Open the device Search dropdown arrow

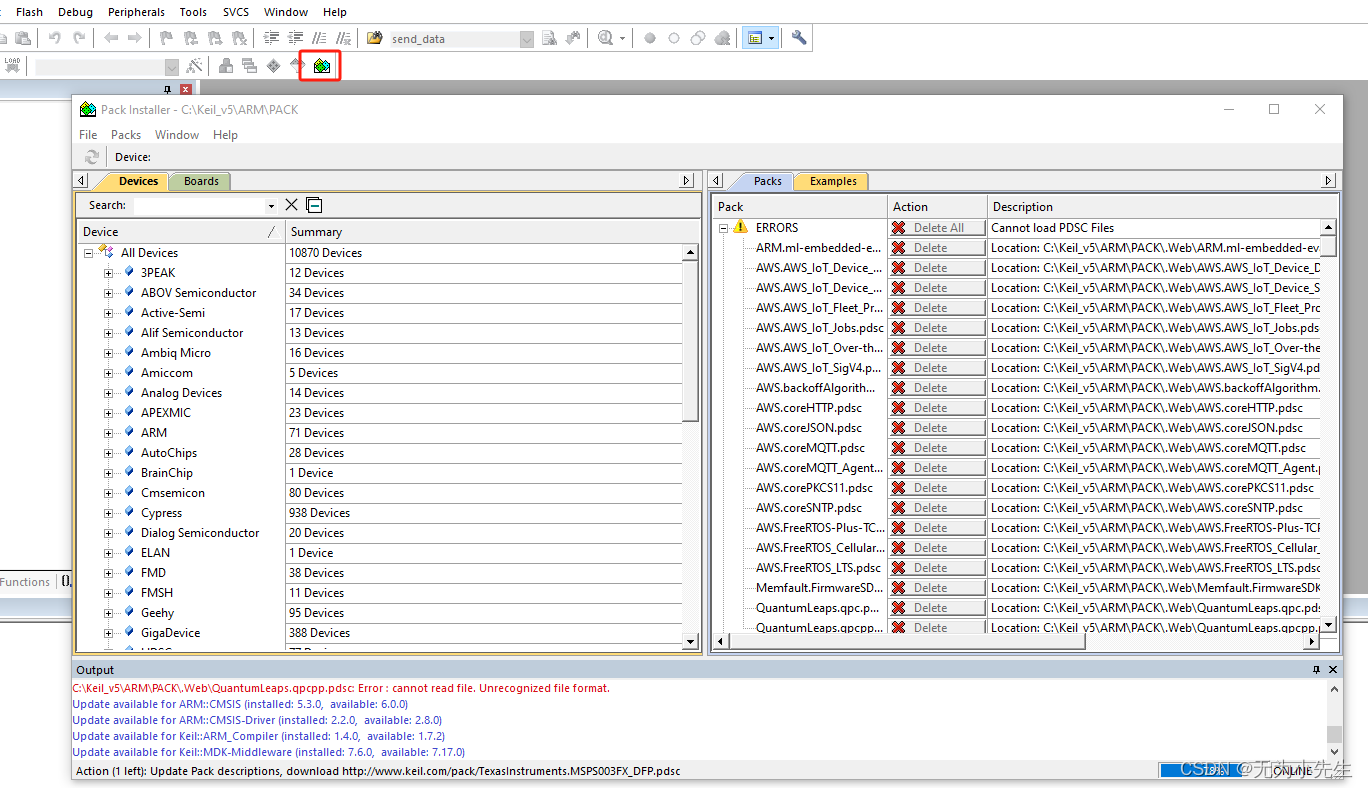pyautogui.click(x=271, y=206)
